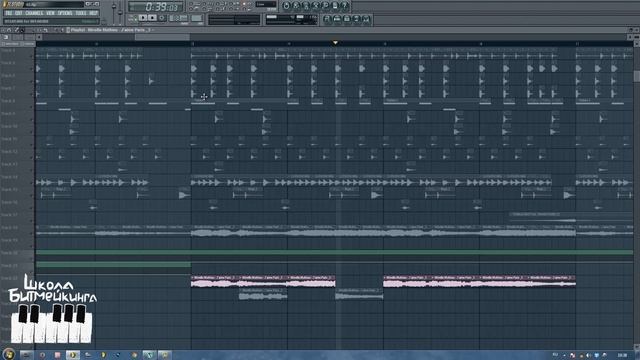
Task: Mute Track 15 with its mute switch
Action: pyautogui.click(x=32, y=196)
